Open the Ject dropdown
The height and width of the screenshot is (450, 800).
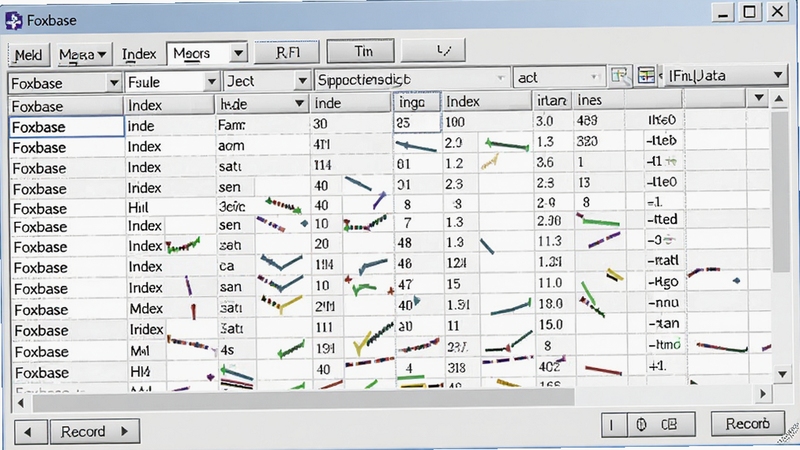click(x=302, y=81)
